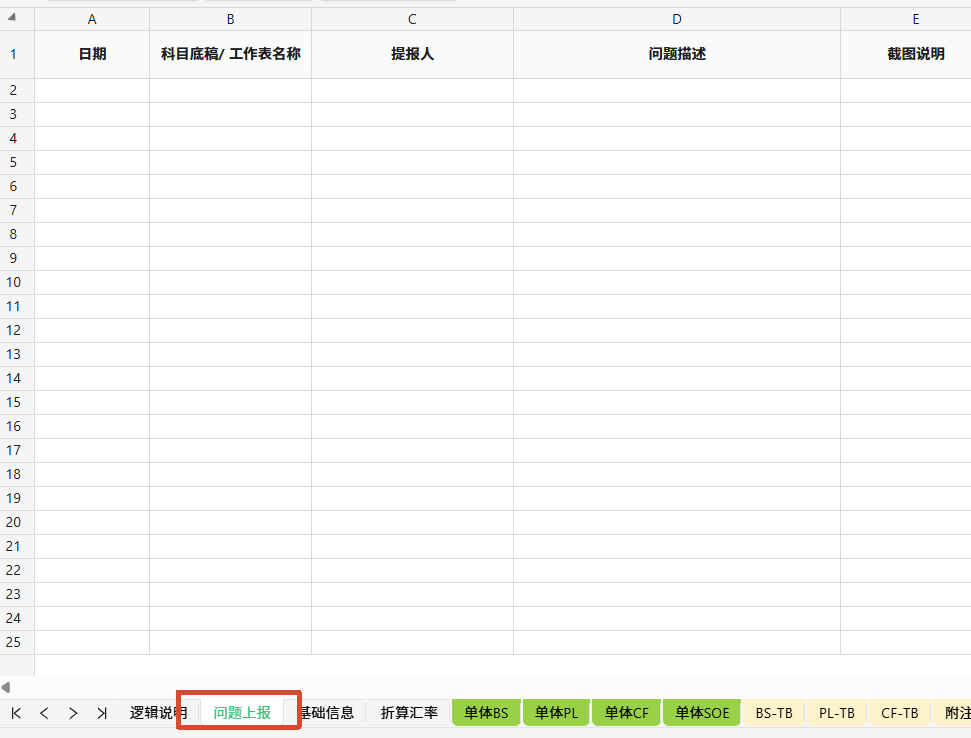Click cell A2 under 日期

[x=92, y=90]
